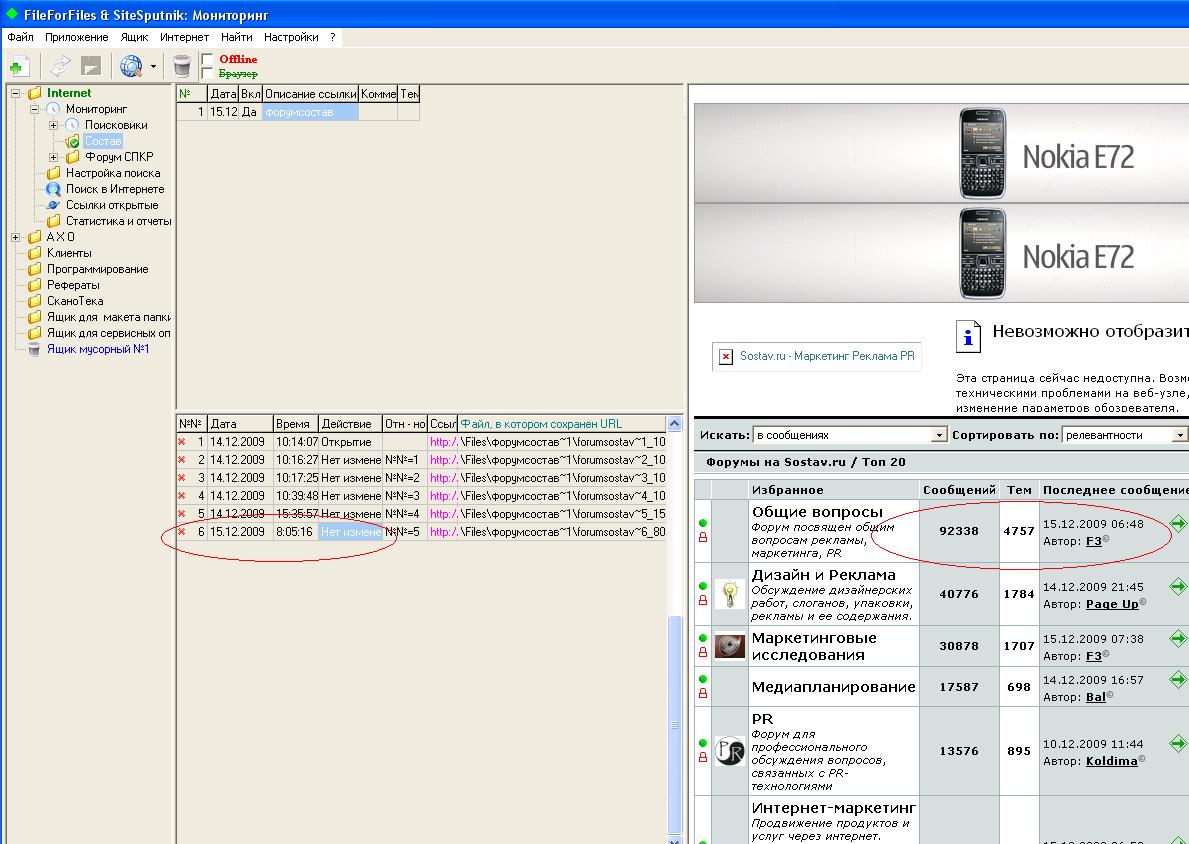Open the dropdown arrow next to globe search icon
The image size is (1189, 844).
click(153, 67)
